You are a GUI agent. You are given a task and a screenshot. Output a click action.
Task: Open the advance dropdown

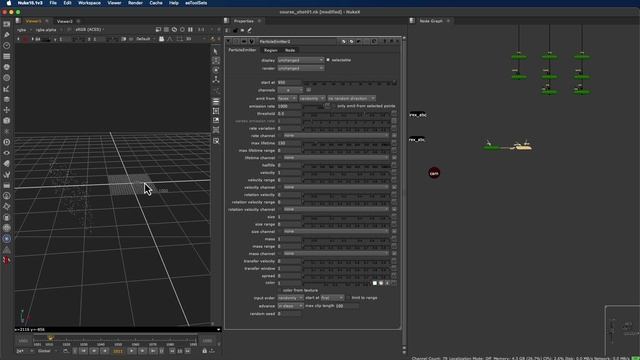[290, 306]
